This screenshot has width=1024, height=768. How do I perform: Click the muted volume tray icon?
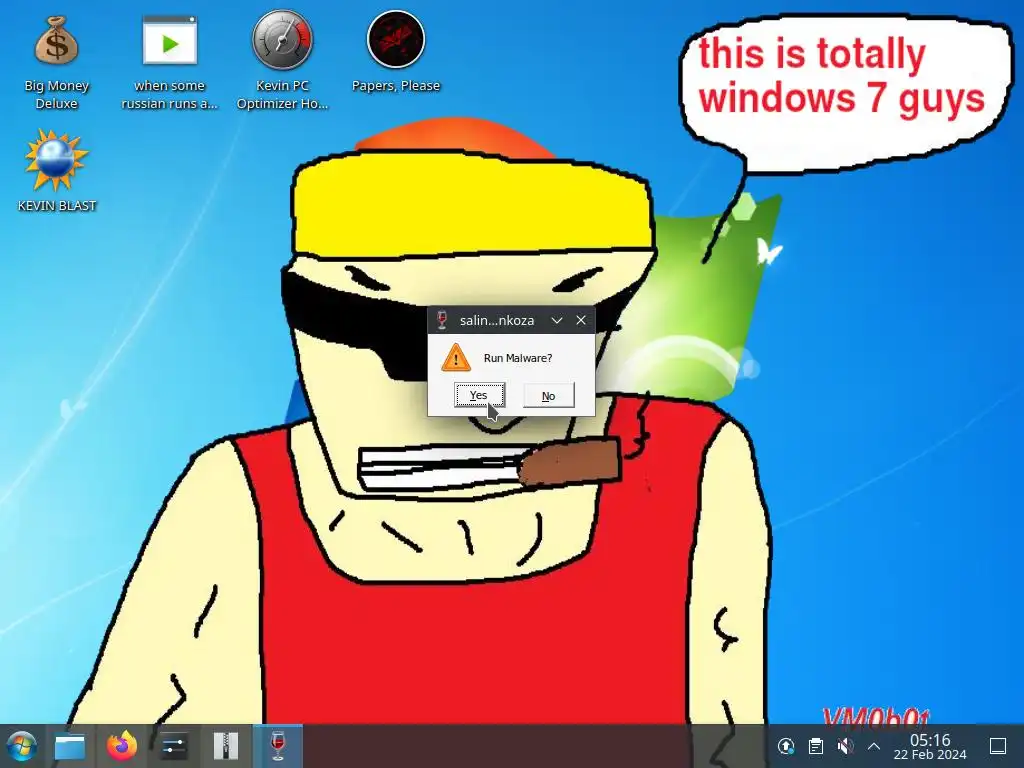(x=845, y=746)
